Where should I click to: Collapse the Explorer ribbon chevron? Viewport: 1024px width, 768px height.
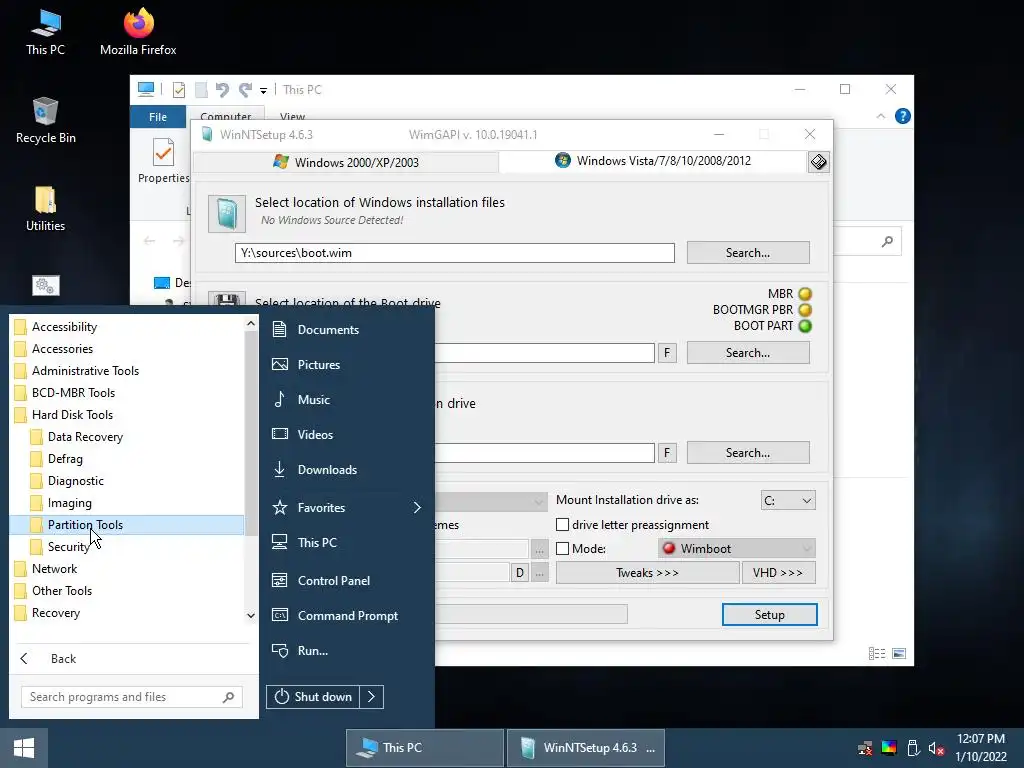coord(880,116)
